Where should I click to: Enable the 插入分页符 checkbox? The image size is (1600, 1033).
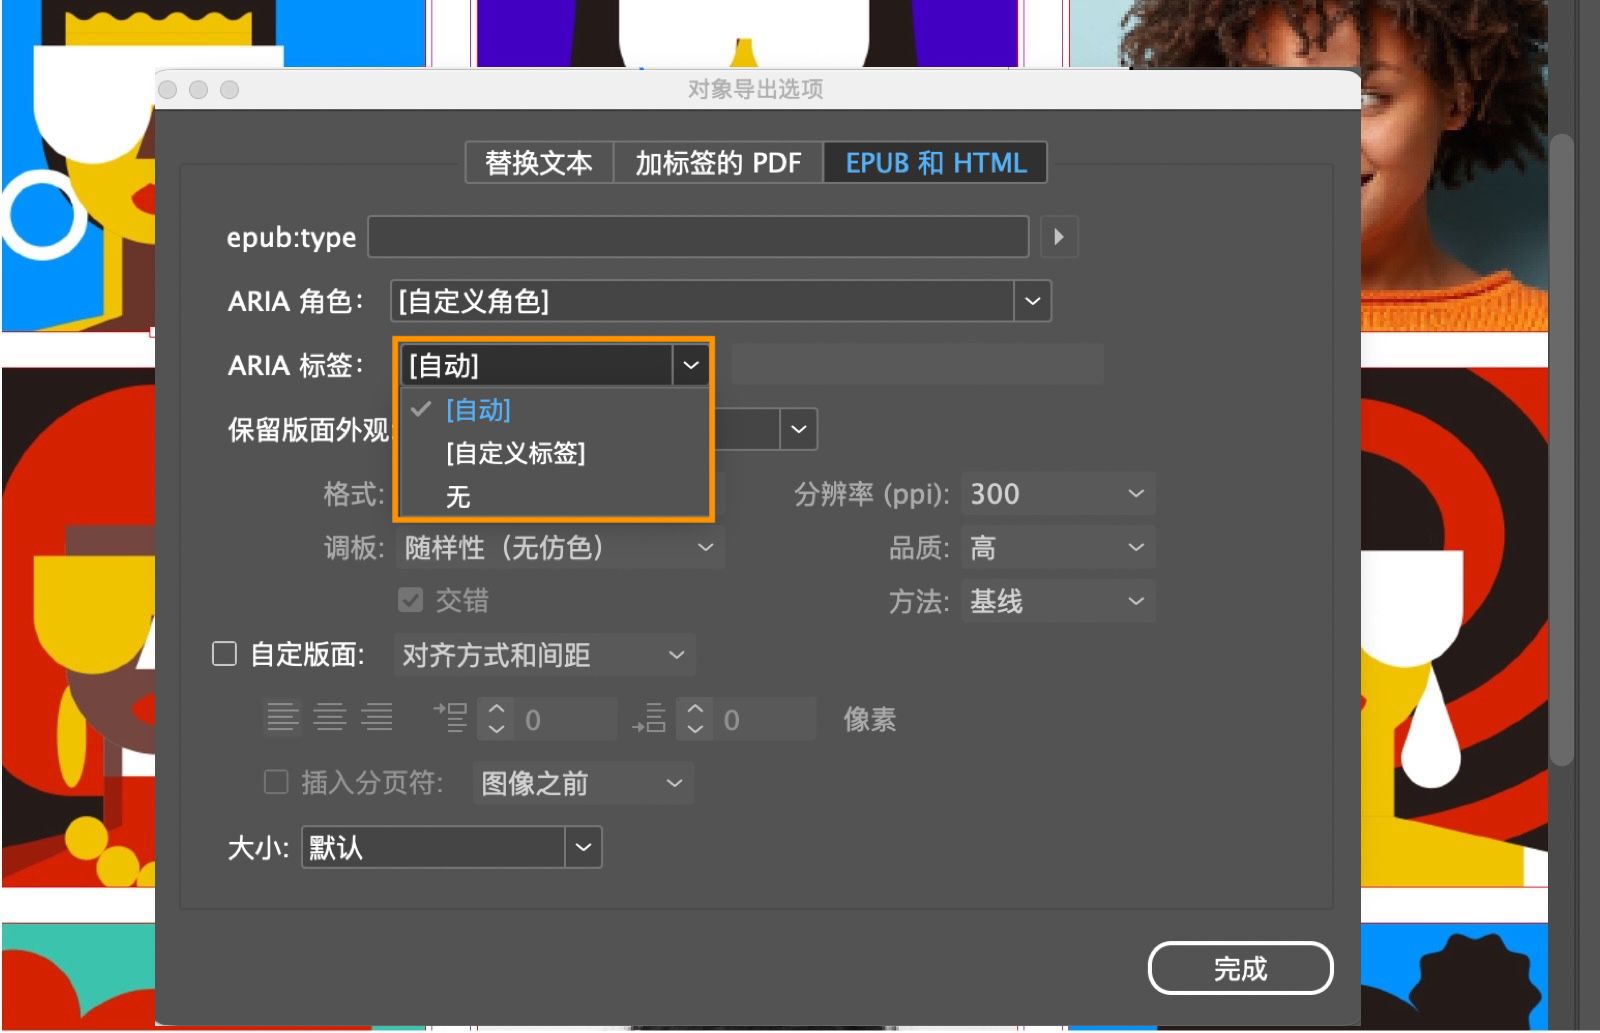click(276, 783)
